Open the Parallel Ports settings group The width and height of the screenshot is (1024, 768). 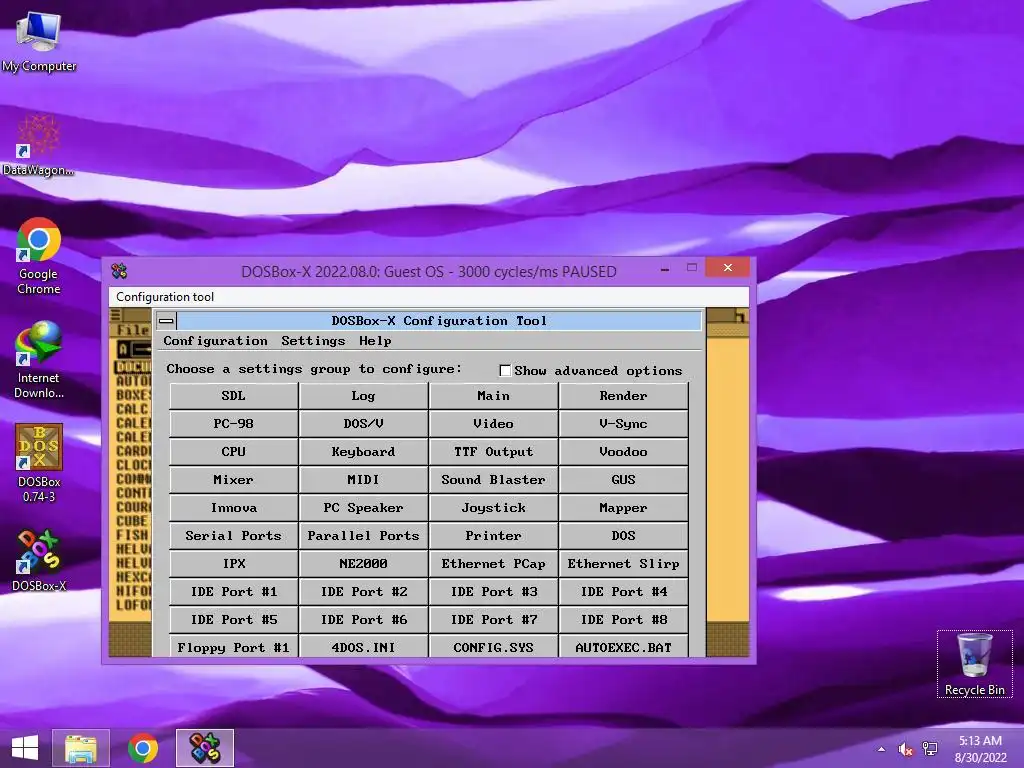click(363, 536)
